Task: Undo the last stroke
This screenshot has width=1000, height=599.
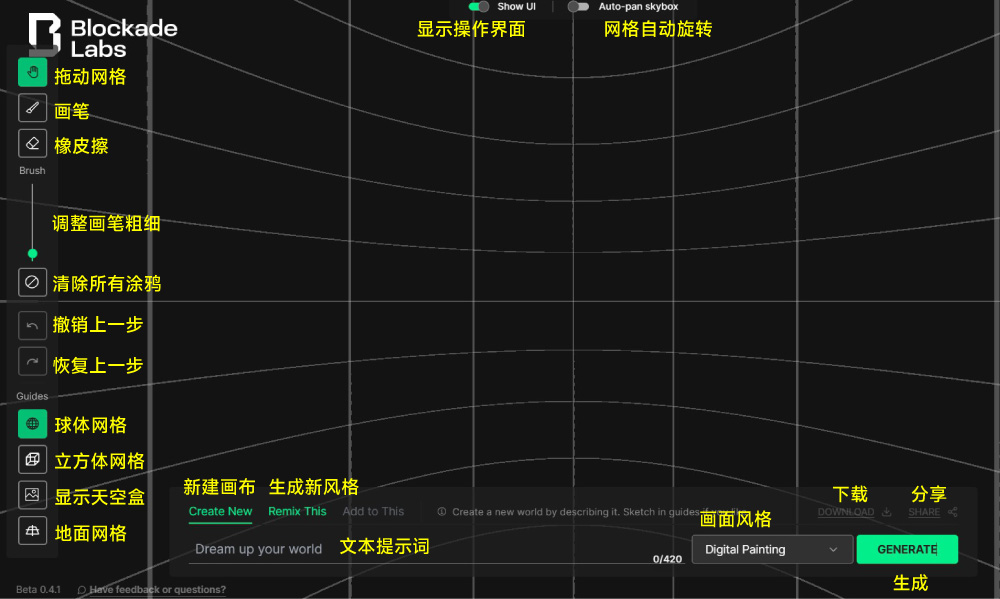Action: tap(32, 324)
